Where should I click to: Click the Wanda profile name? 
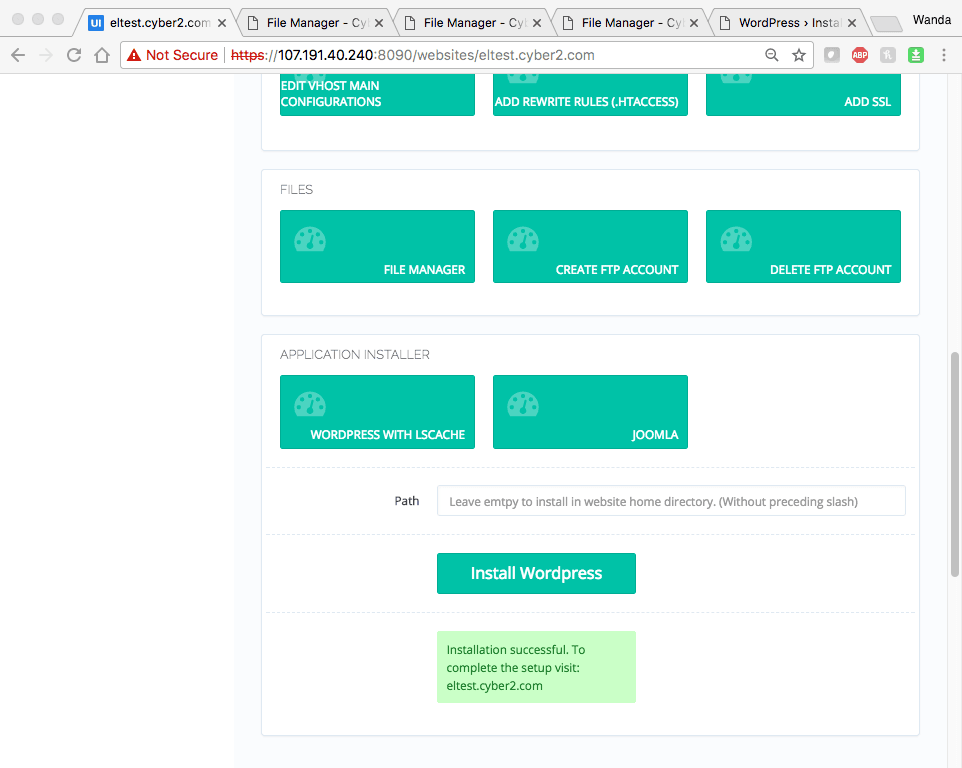(x=931, y=20)
